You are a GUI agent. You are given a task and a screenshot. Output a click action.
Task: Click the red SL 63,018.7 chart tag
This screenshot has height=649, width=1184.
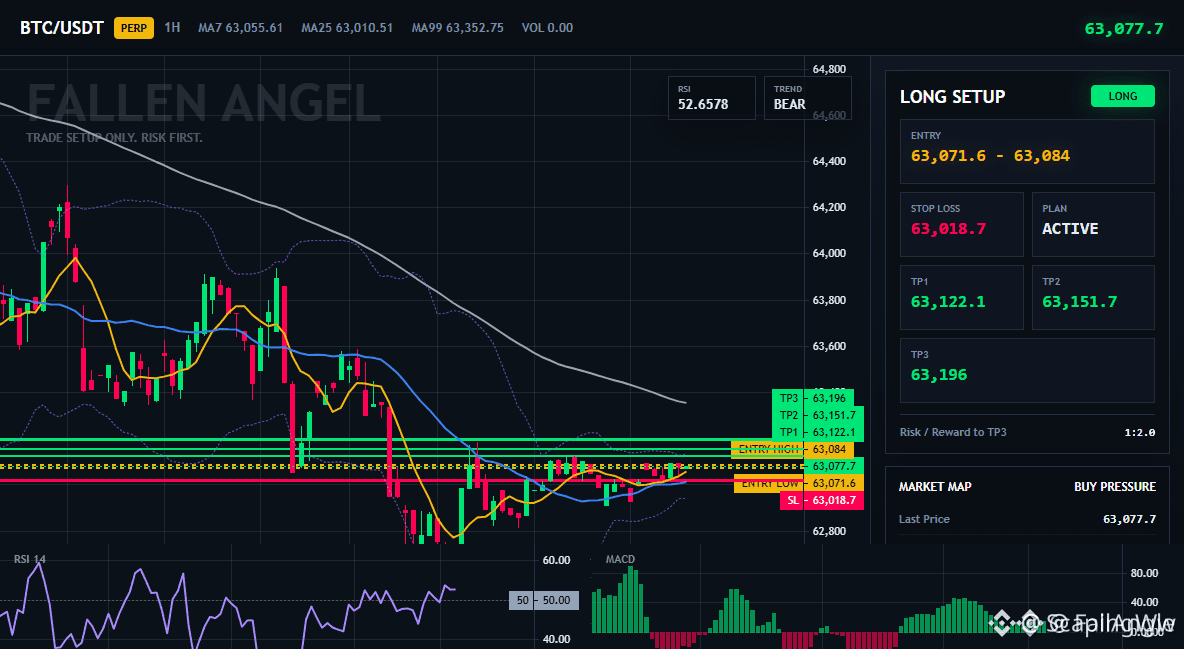822,500
